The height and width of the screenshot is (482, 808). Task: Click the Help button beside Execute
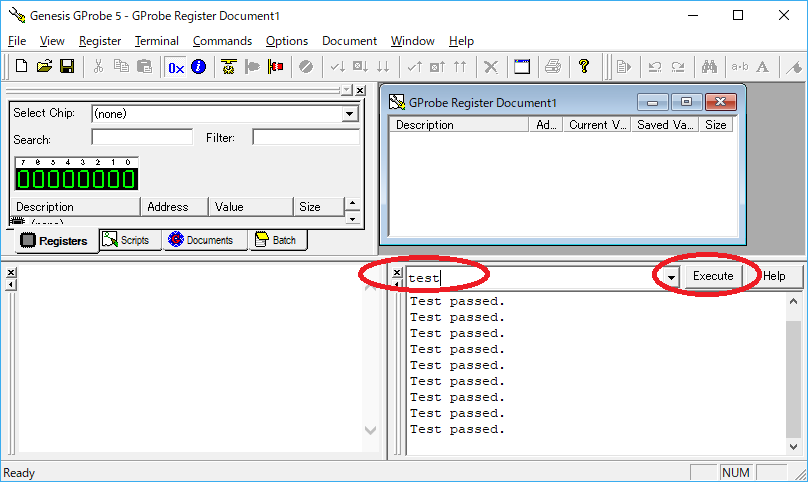[x=774, y=276]
